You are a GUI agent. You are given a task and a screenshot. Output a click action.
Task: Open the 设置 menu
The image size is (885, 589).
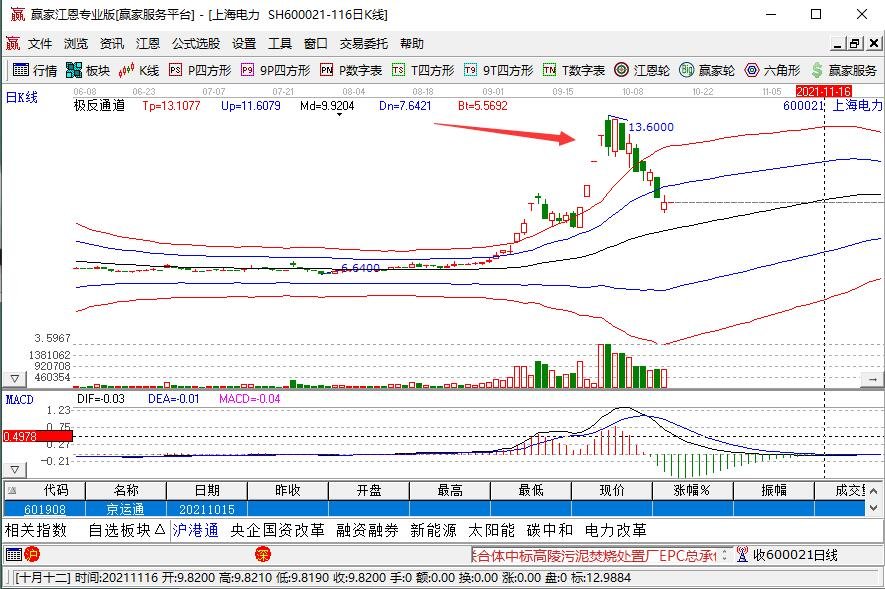coord(244,43)
